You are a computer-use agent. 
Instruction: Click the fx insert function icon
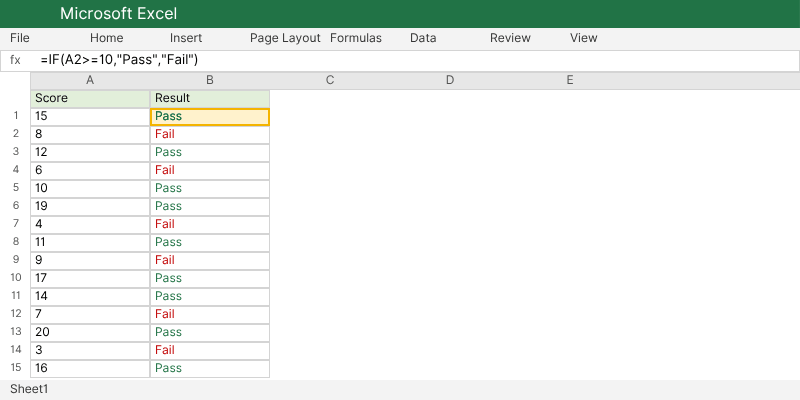click(15, 60)
